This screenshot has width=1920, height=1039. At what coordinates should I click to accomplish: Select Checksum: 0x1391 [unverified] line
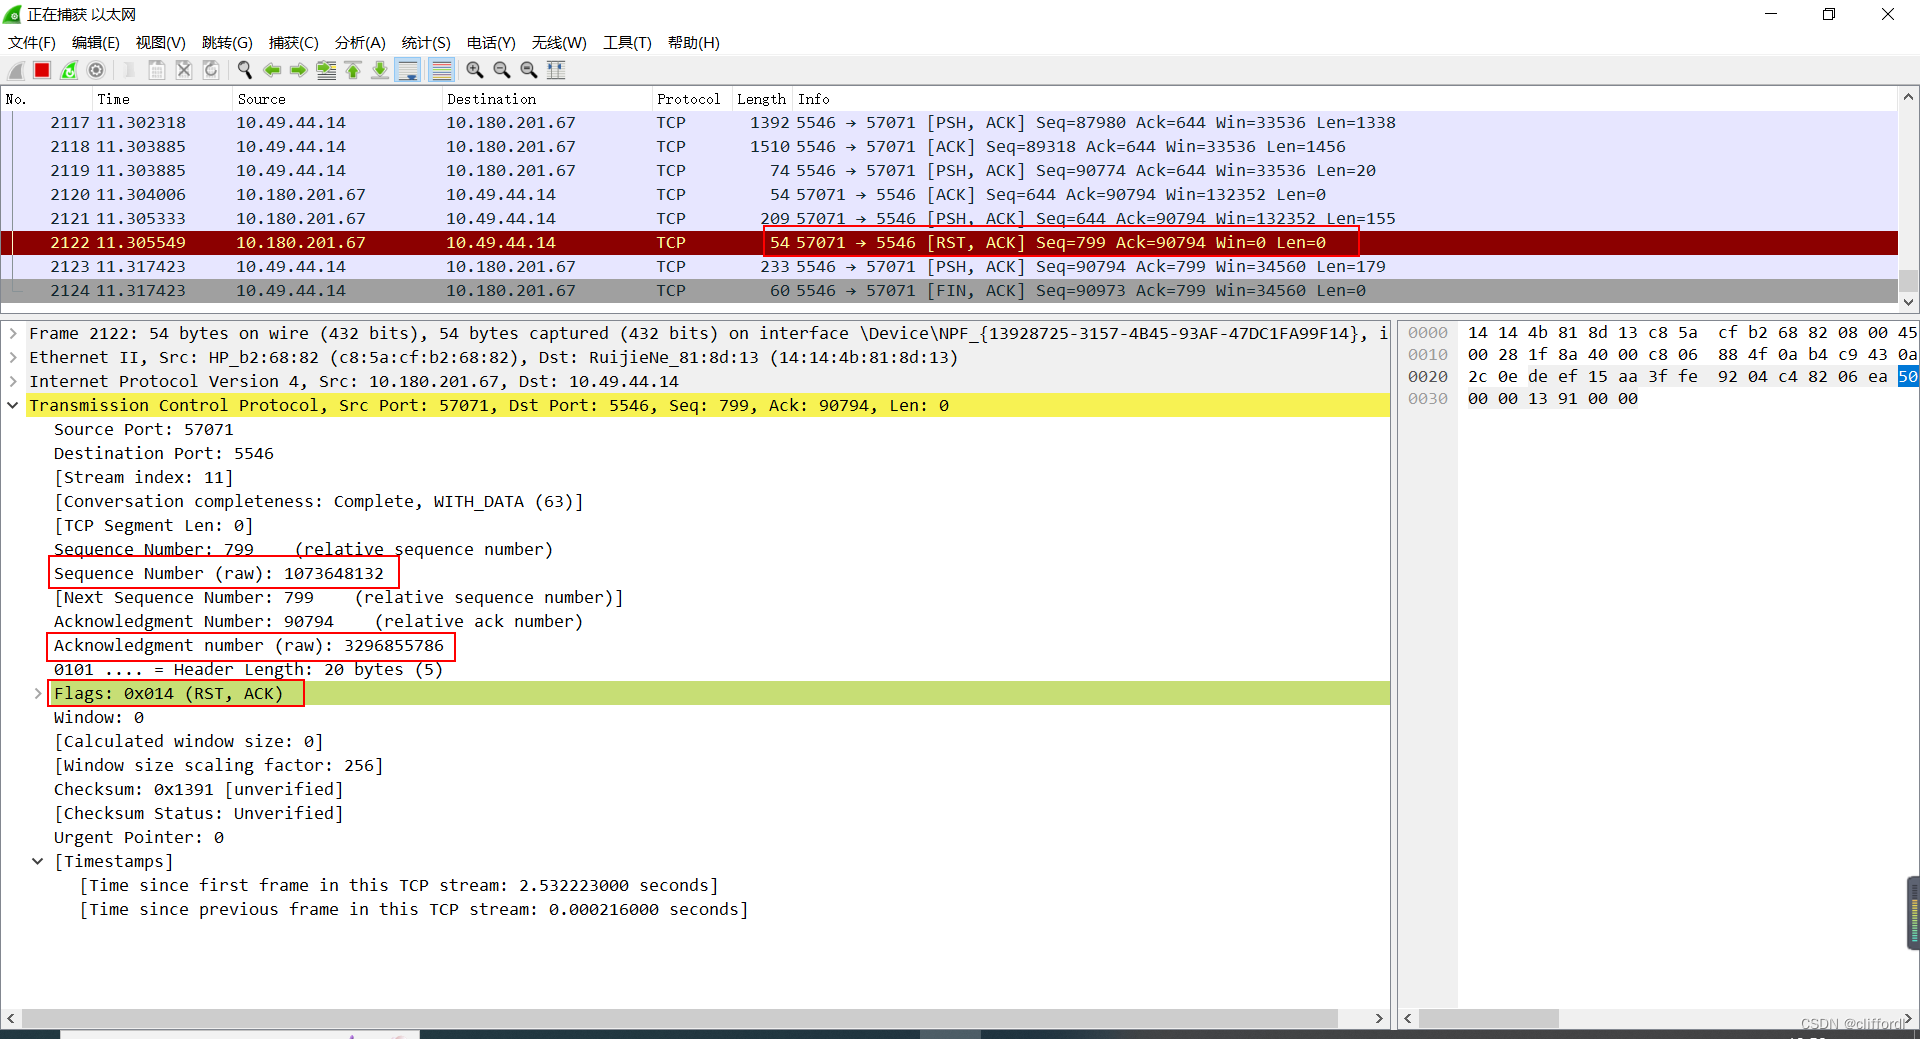199,789
